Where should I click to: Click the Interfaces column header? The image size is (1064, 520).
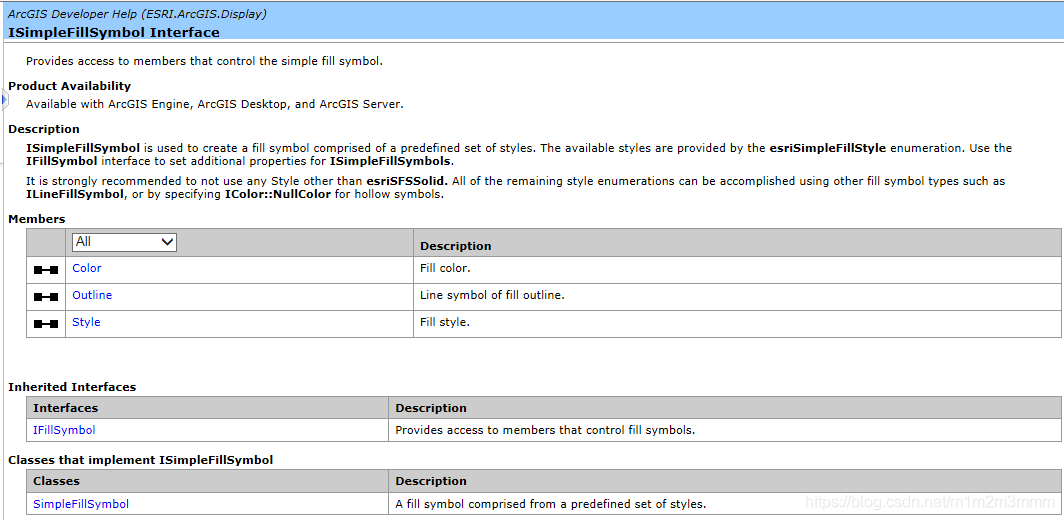208,408
